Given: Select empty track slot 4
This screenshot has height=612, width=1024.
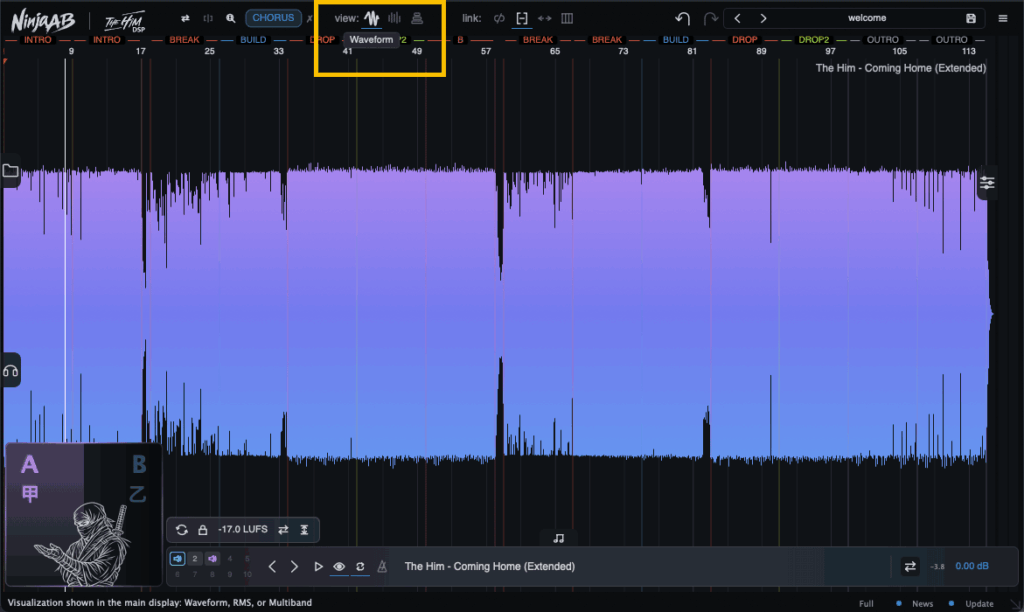Looking at the screenshot, I should (230, 558).
